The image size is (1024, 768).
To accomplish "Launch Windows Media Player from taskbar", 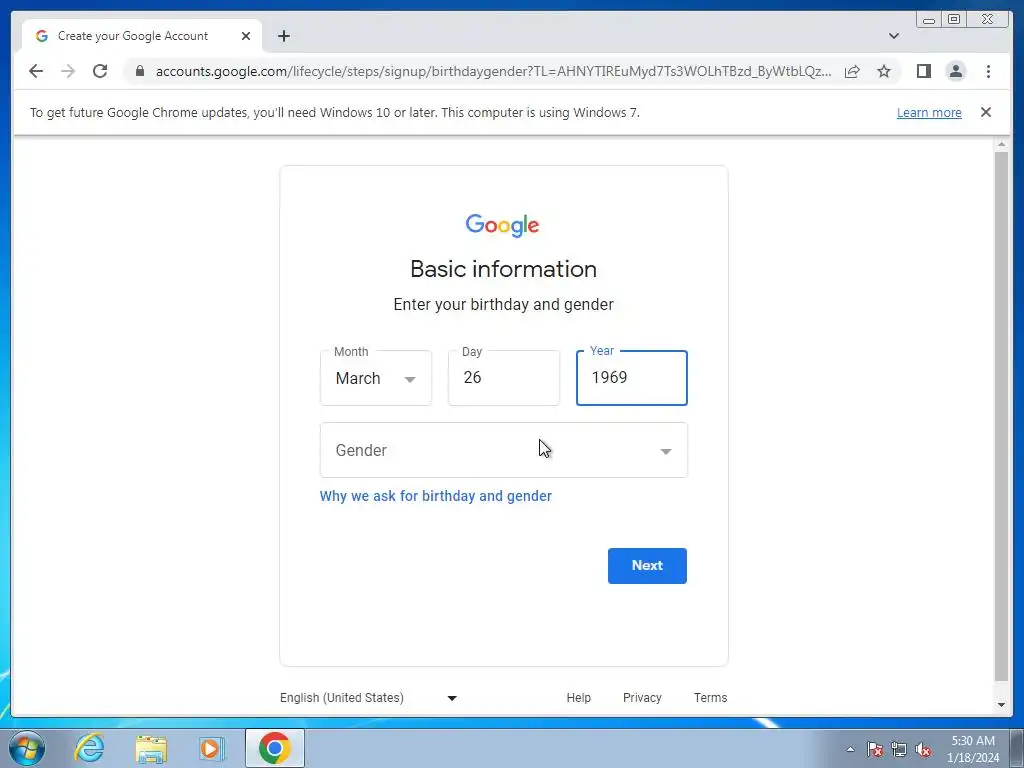I will (x=212, y=748).
